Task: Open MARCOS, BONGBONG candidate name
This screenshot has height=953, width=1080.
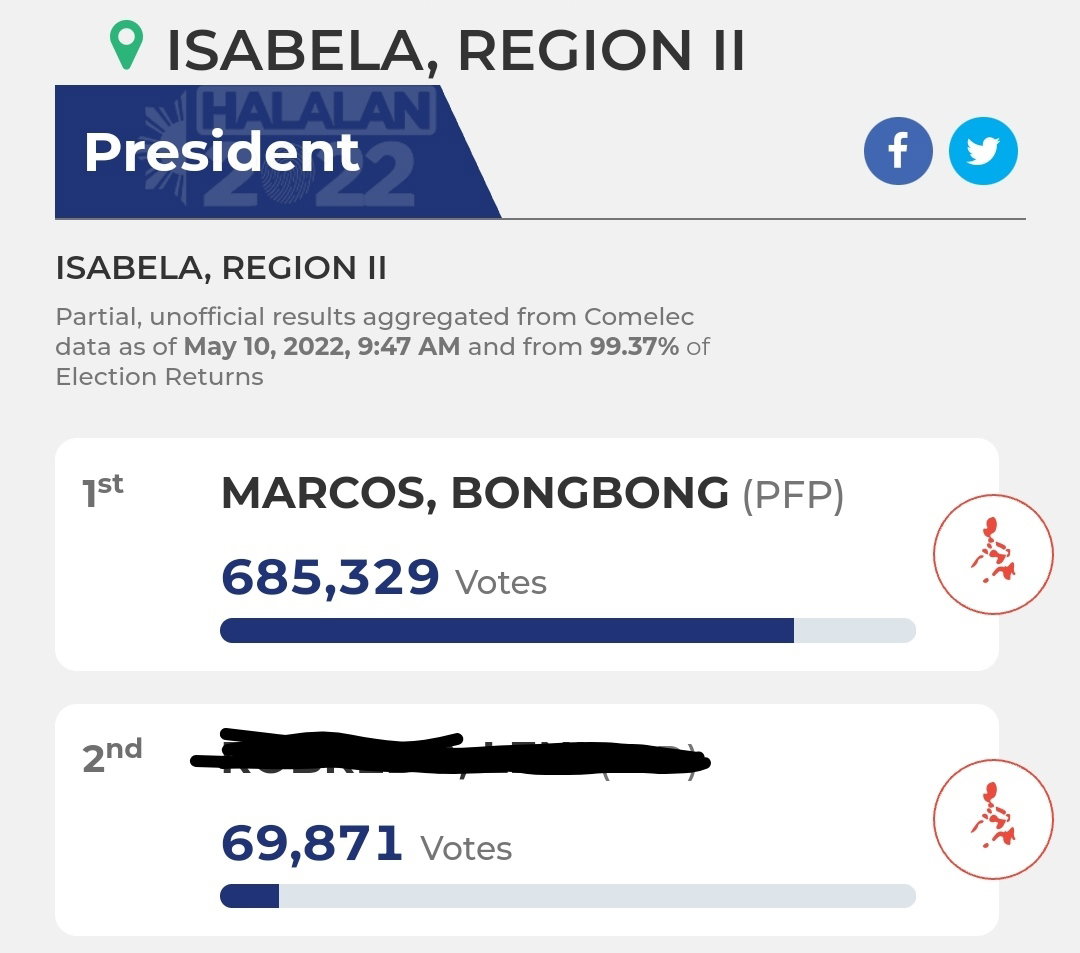Action: [475, 493]
